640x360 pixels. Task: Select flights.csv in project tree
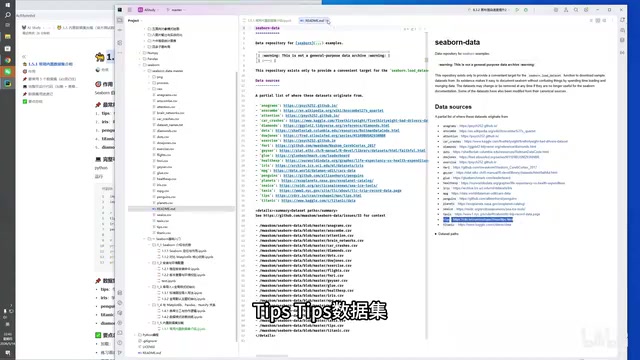pyautogui.click(x=164, y=155)
